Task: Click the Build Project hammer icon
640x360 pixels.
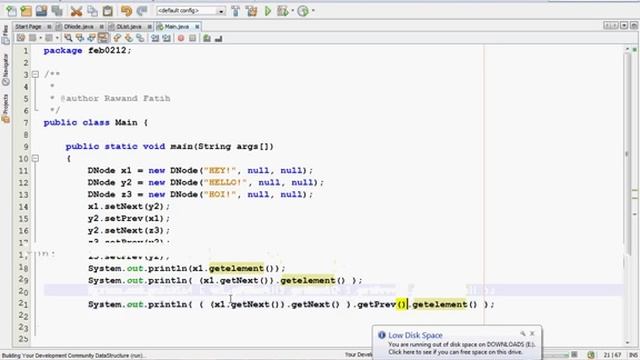Action: coord(236,11)
